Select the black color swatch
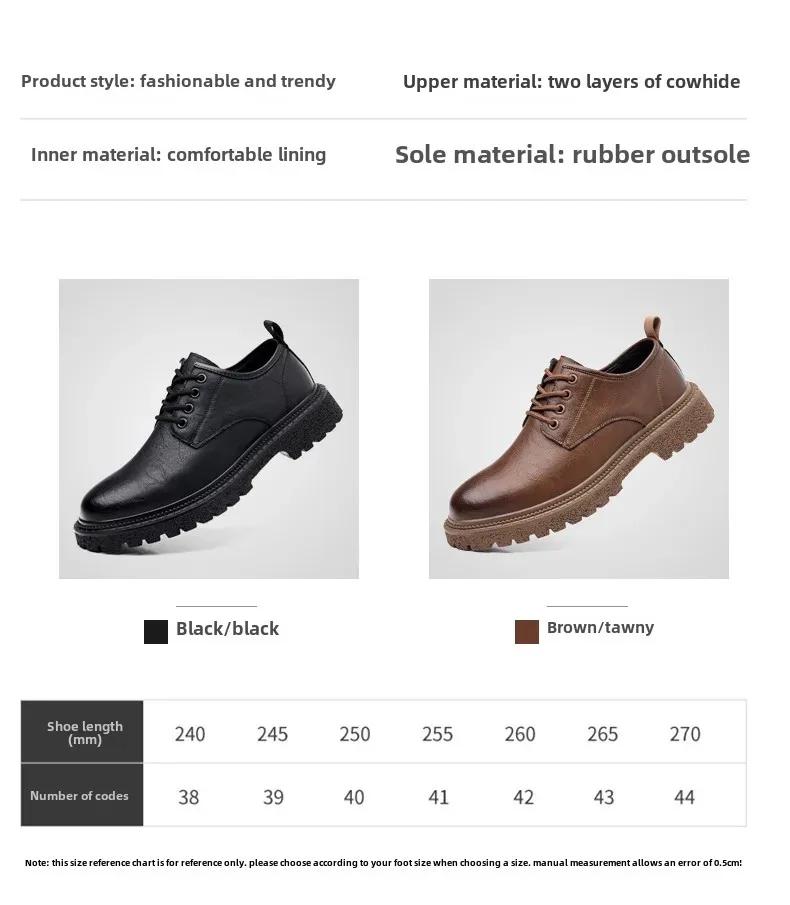 tap(156, 632)
